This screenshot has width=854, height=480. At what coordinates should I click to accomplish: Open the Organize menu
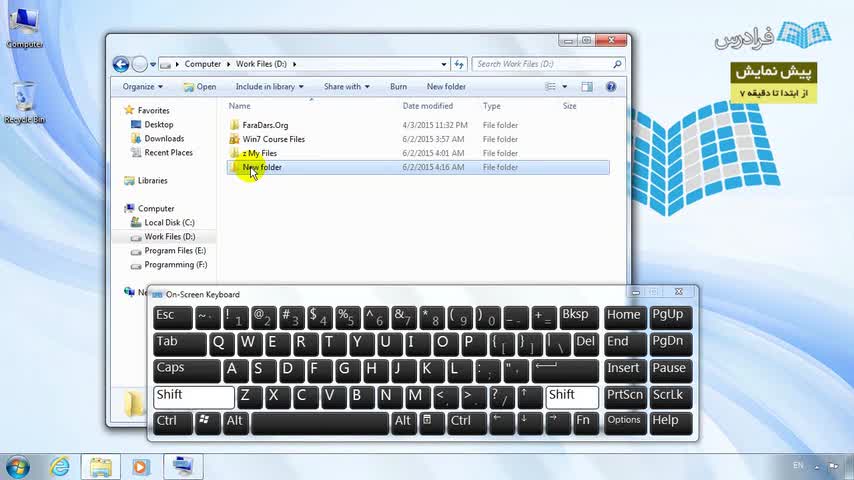point(142,87)
